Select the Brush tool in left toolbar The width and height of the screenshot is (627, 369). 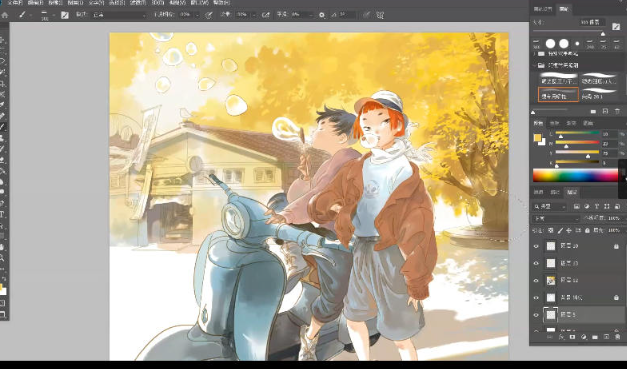click(x=2, y=127)
